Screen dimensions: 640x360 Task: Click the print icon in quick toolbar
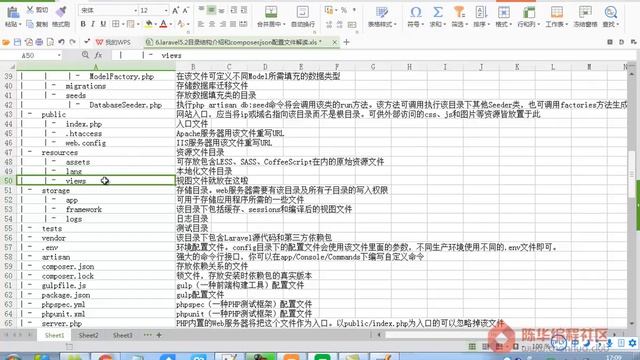pos(39,42)
